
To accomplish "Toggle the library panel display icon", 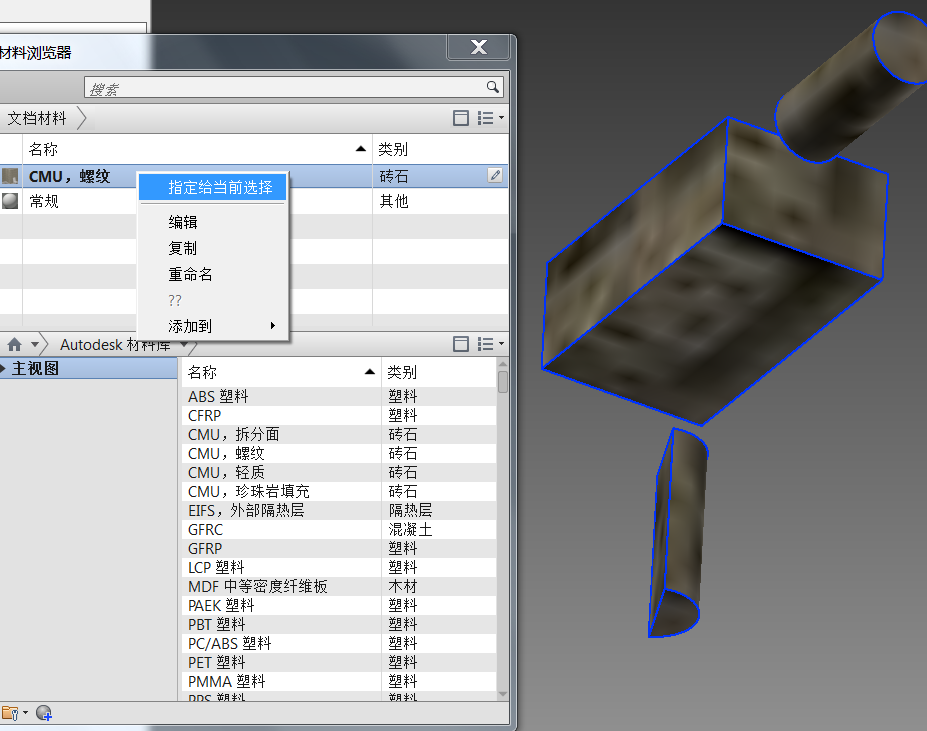I will click(461, 344).
